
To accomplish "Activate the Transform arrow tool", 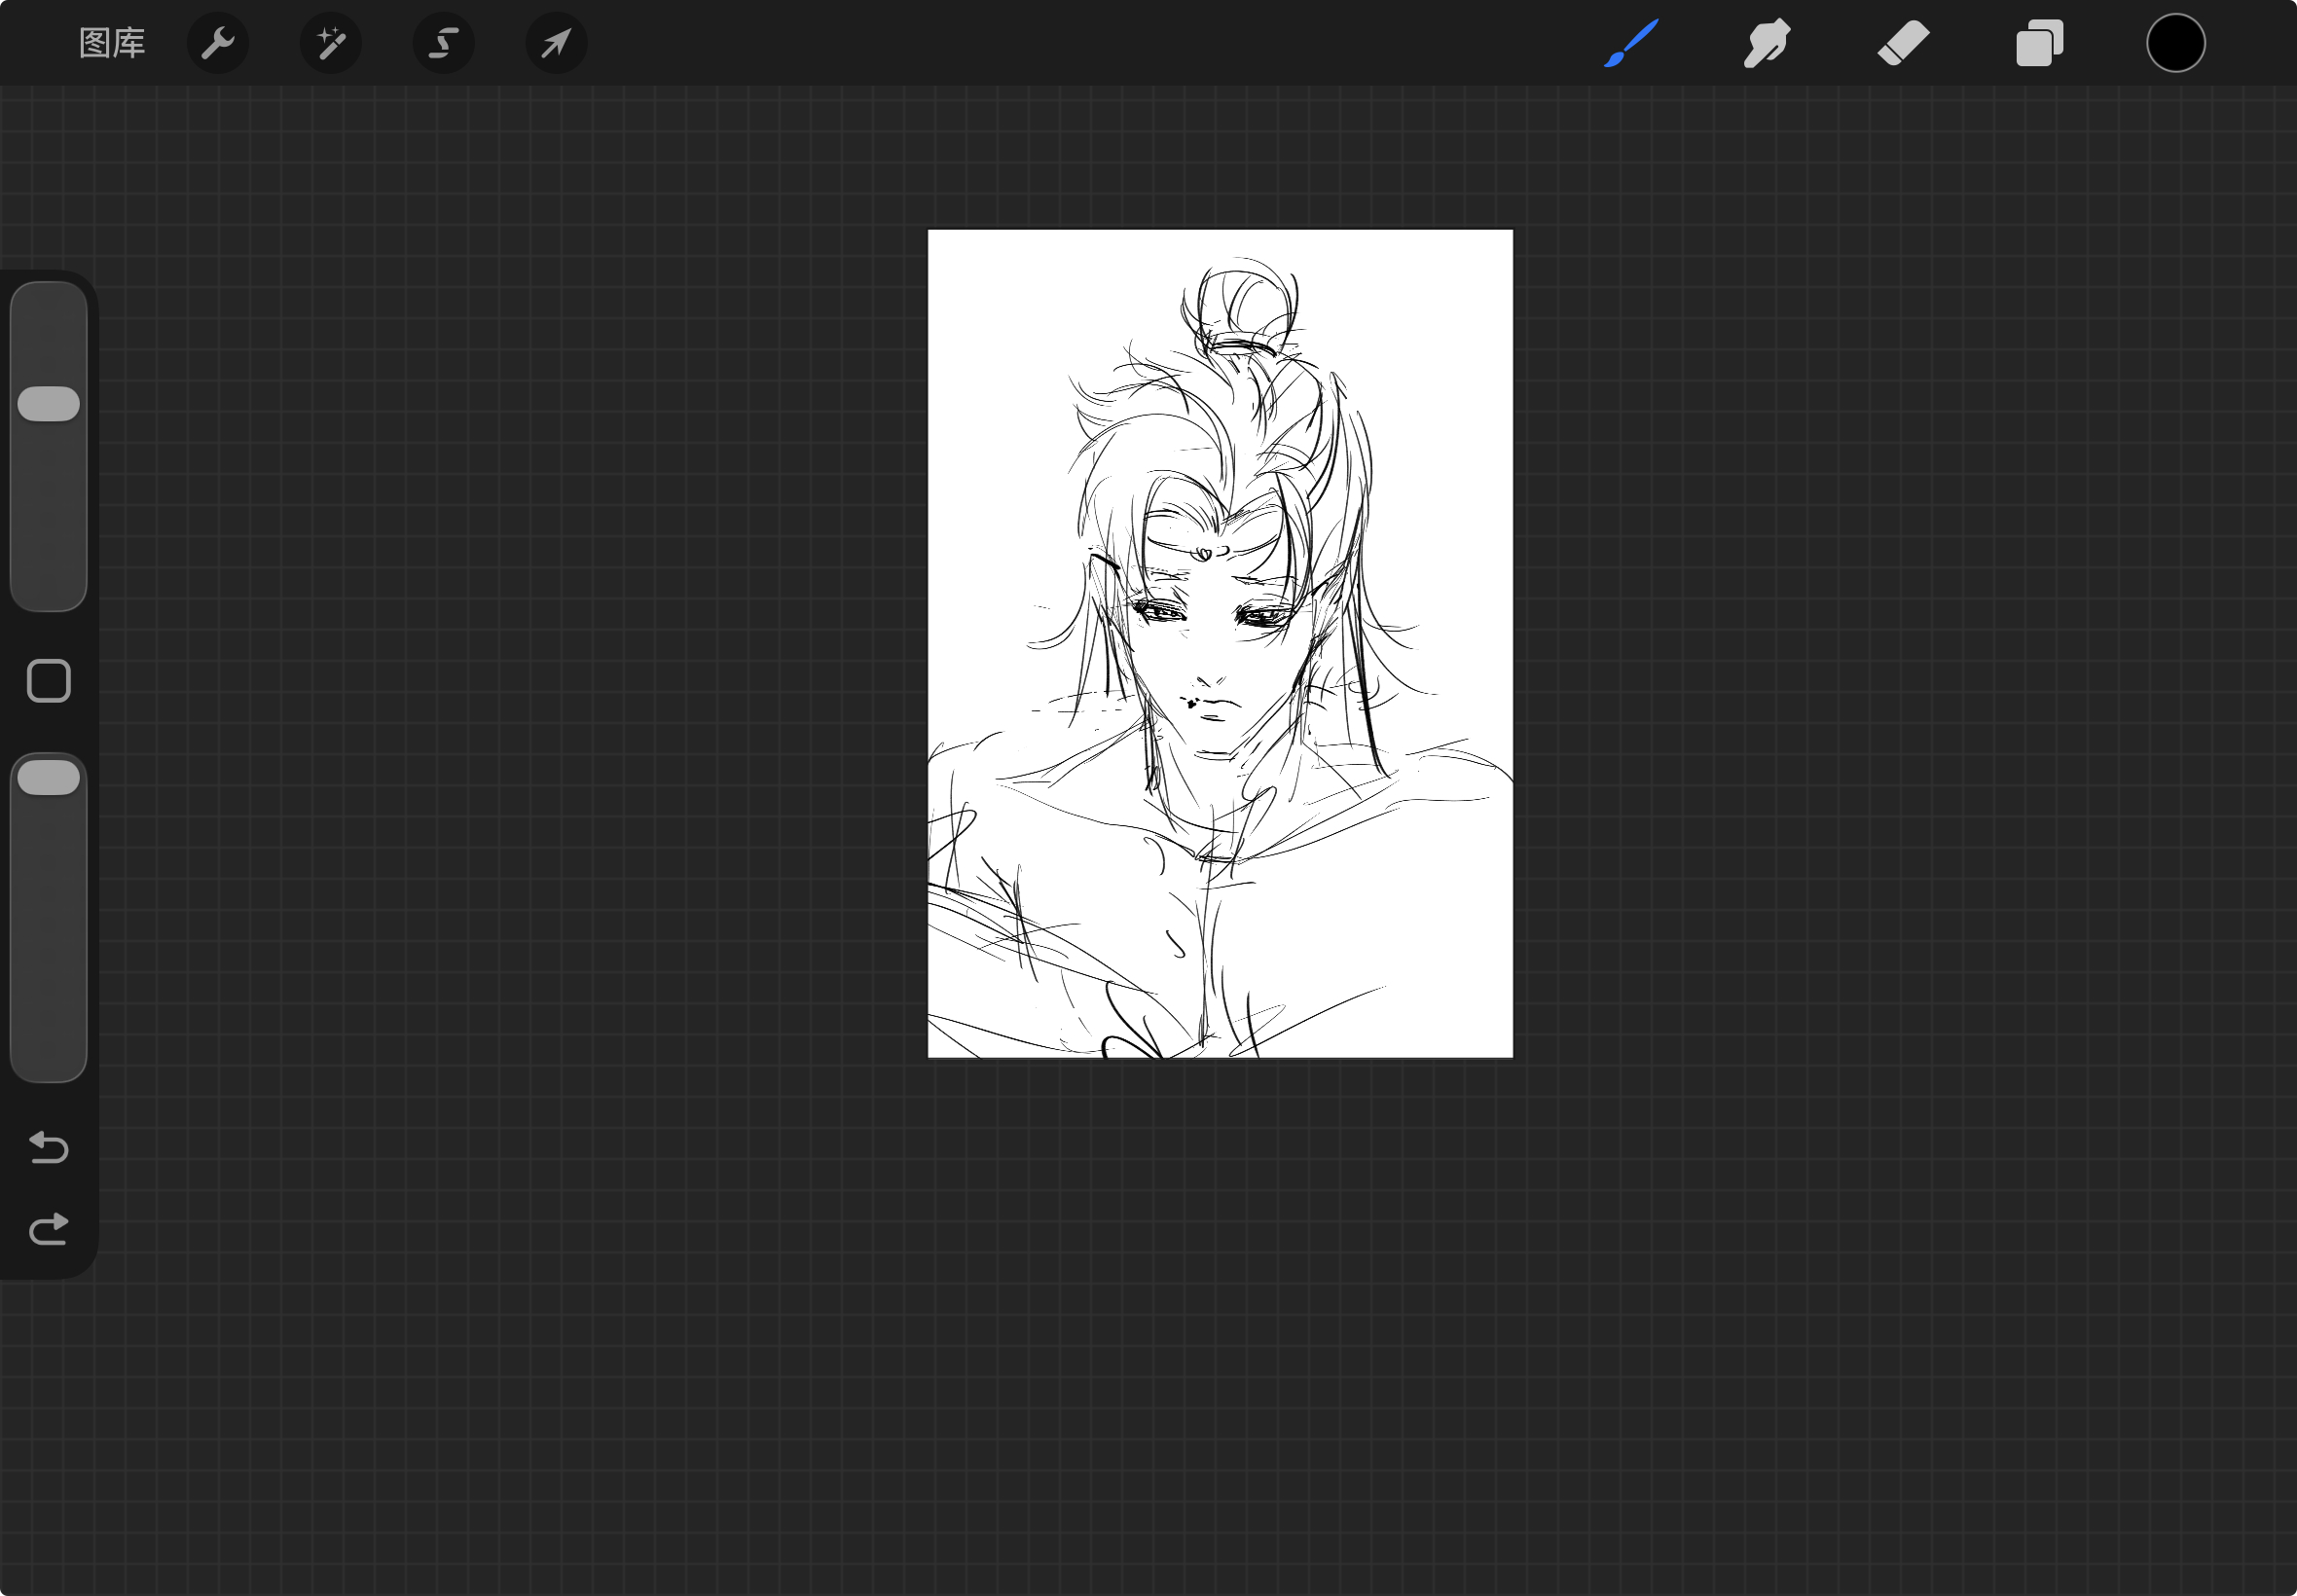I will click(x=557, y=43).
